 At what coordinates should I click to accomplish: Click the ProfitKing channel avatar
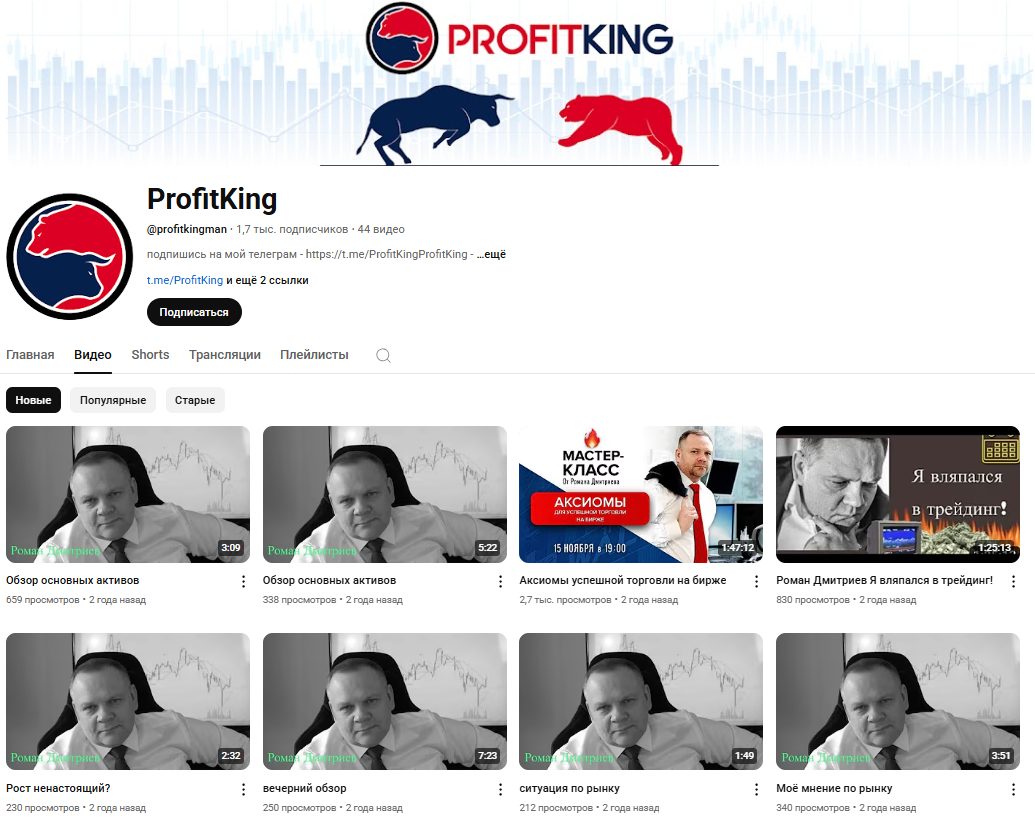69,256
